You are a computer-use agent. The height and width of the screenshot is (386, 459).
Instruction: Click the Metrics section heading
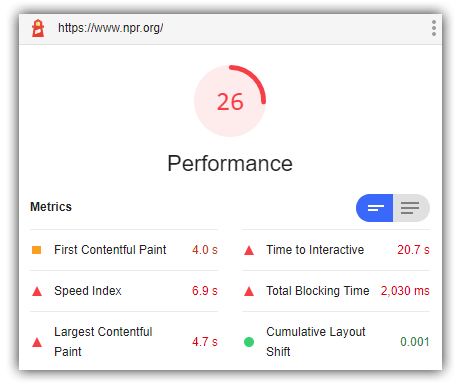pyautogui.click(x=51, y=207)
